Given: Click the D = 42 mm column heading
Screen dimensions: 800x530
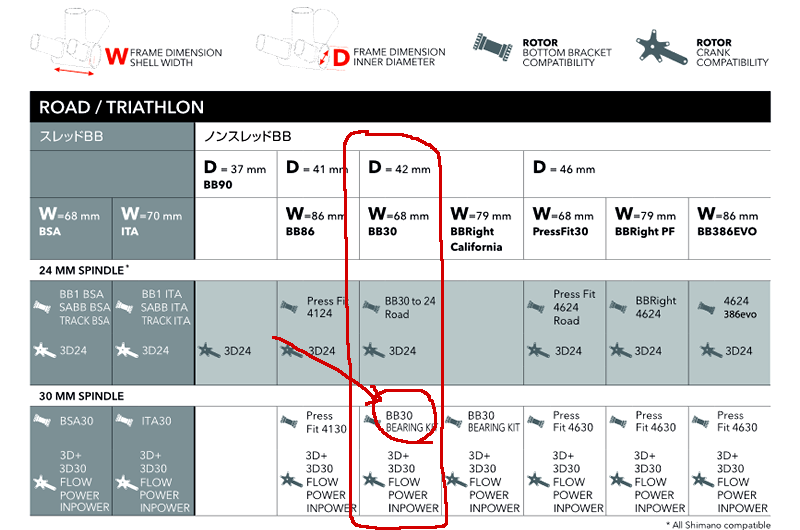Looking at the screenshot, I should [x=399, y=168].
